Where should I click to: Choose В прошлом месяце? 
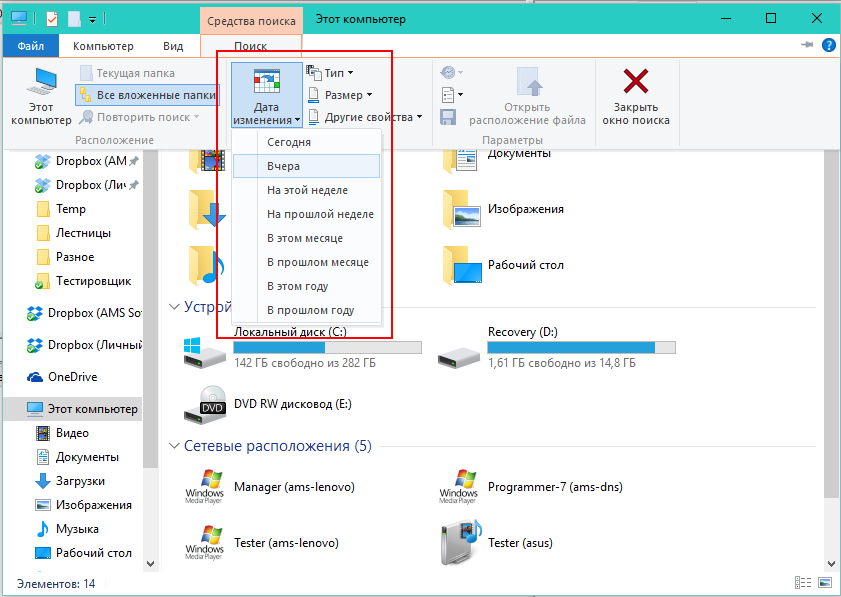[x=306, y=262]
